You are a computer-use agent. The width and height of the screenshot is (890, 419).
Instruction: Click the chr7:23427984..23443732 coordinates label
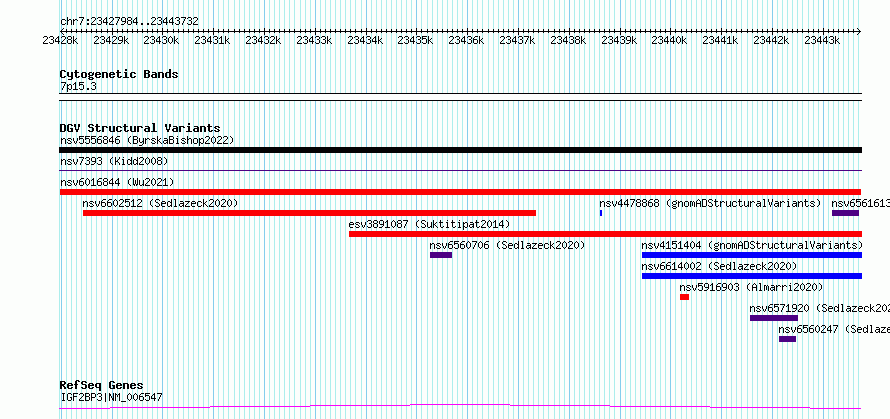pyautogui.click(x=129, y=22)
